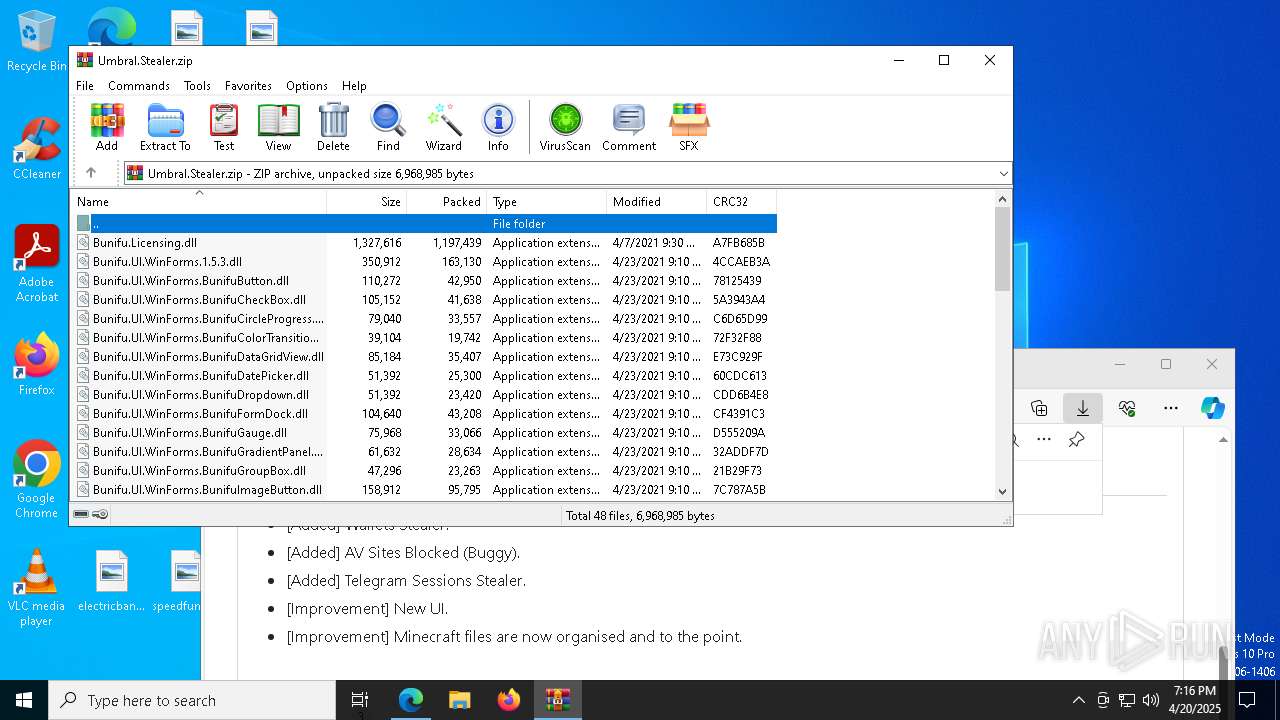Open Edge Settings and more menu
The image size is (1280, 720).
click(x=1171, y=408)
